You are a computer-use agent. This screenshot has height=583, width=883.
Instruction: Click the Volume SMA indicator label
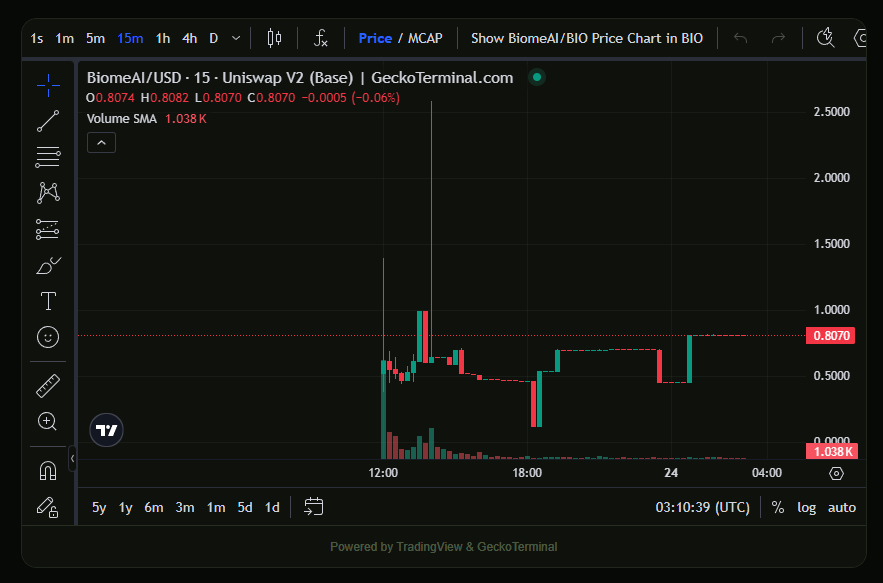(122, 119)
